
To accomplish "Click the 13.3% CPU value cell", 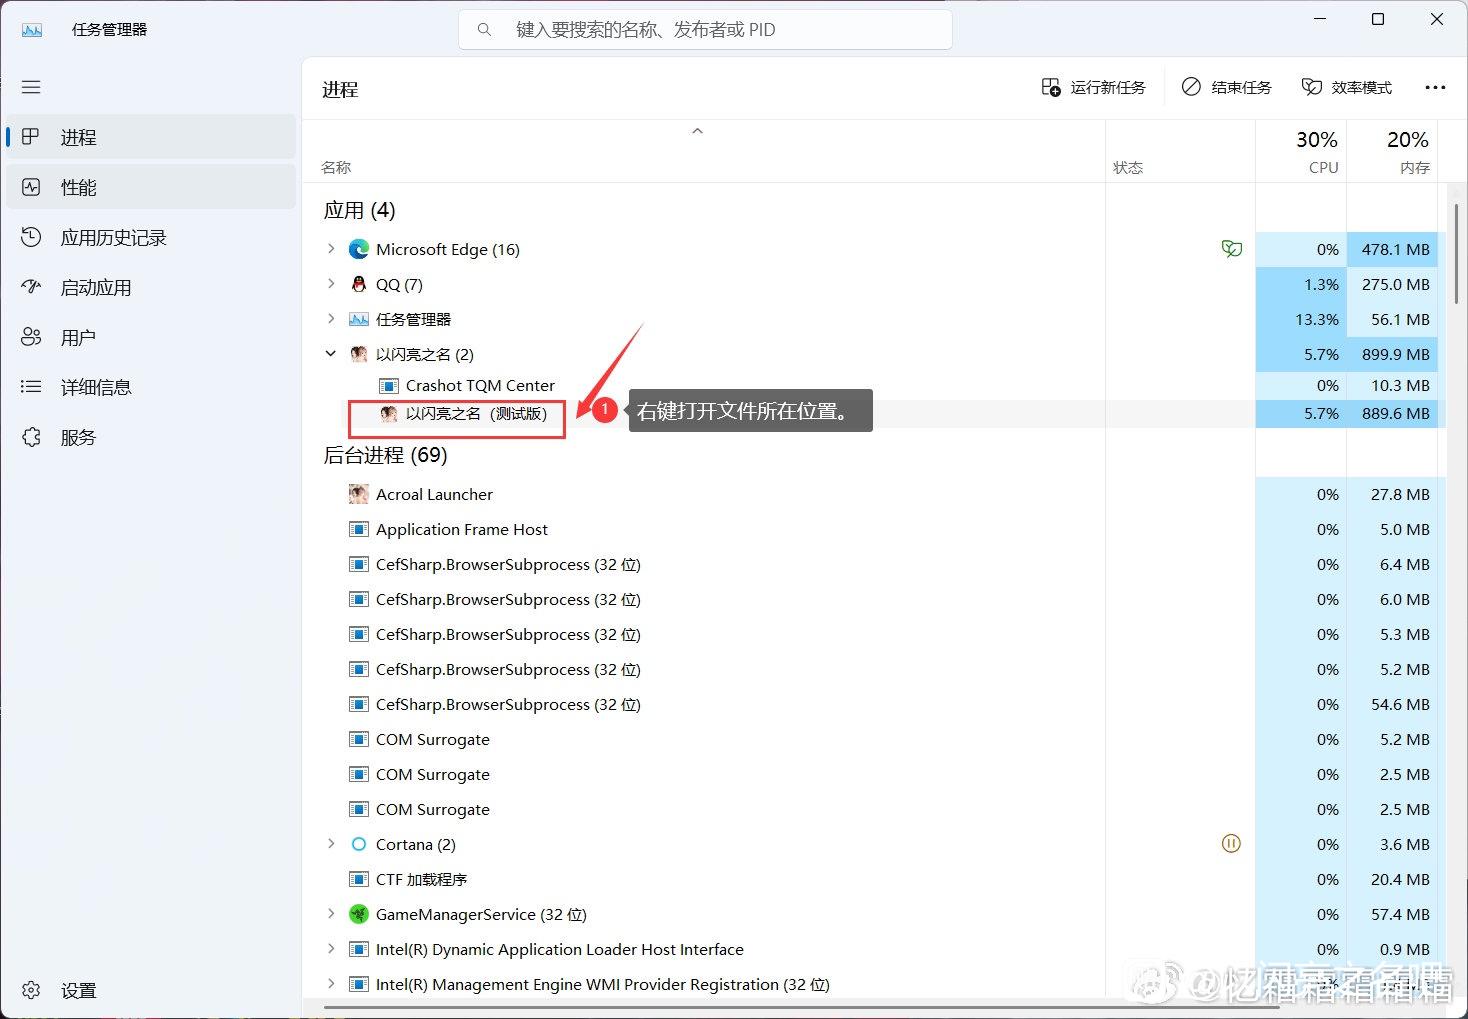I will [x=1301, y=319].
